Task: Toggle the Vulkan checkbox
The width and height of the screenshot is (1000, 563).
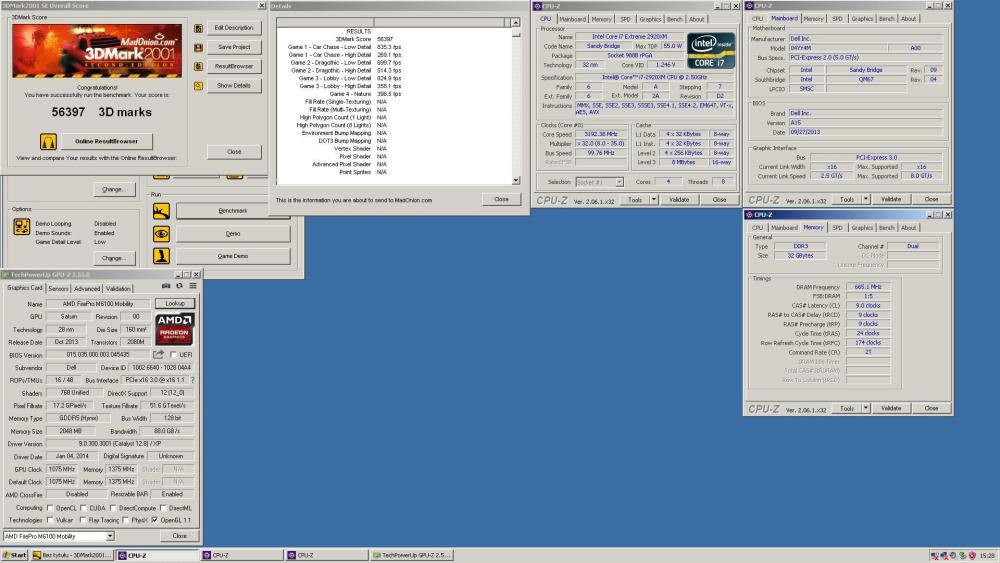Action: coord(50,520)
